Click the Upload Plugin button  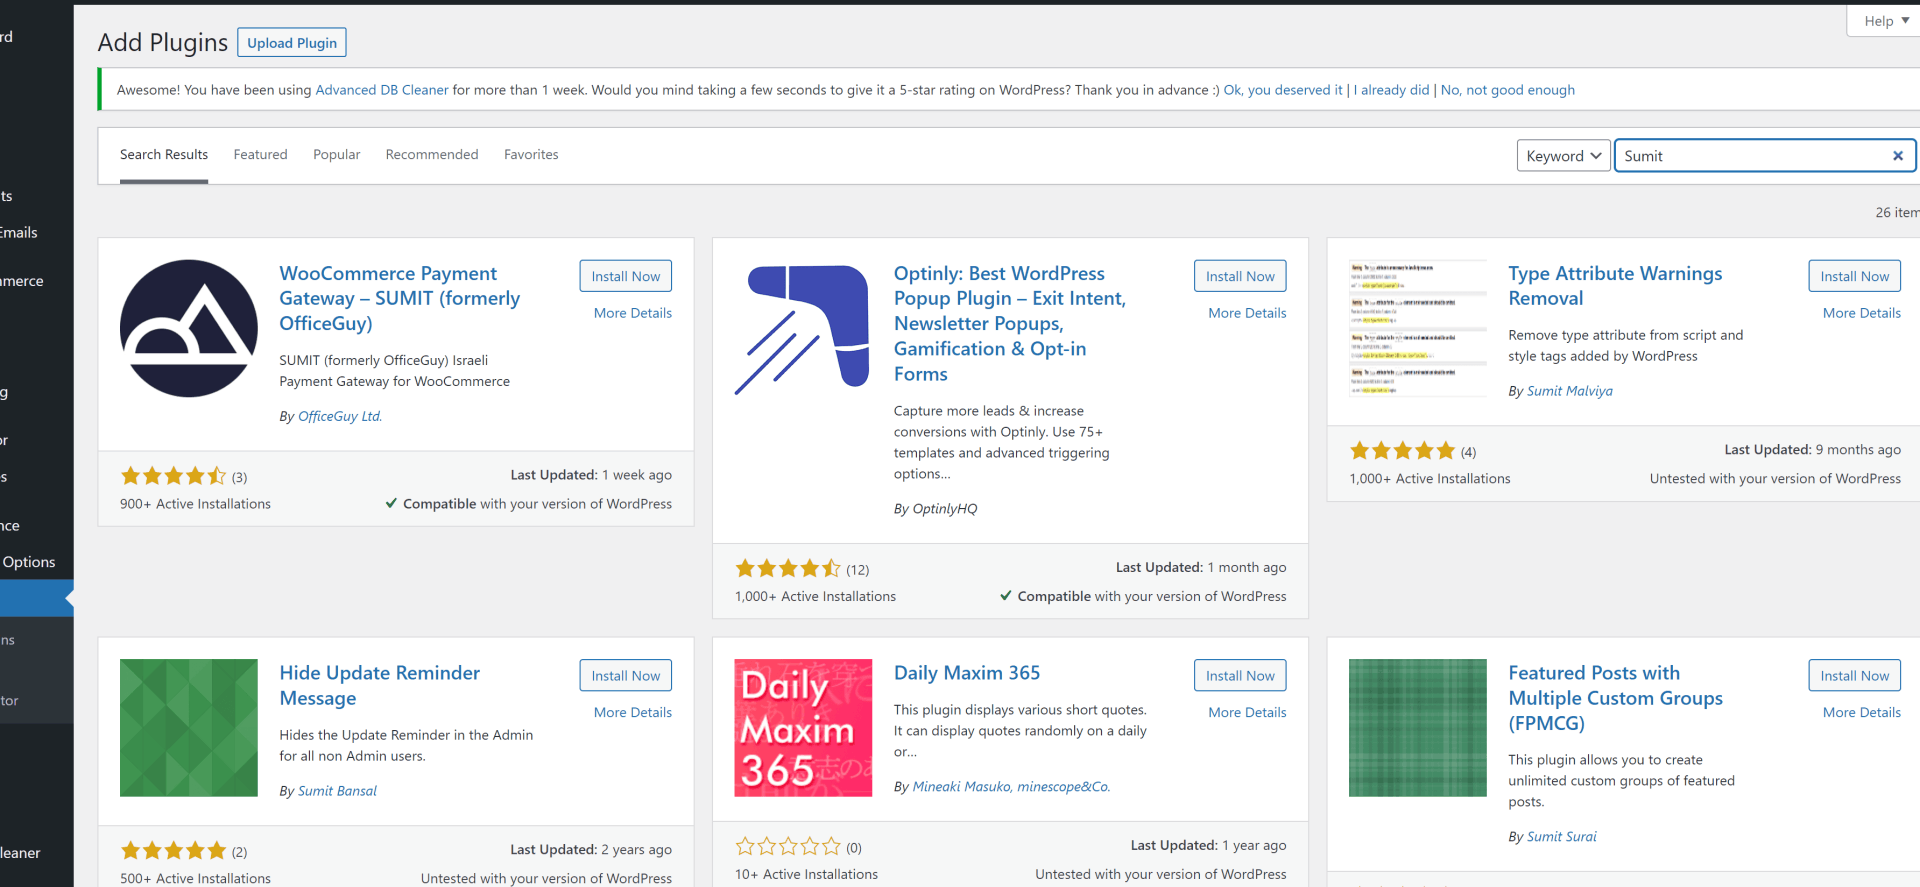292,43
